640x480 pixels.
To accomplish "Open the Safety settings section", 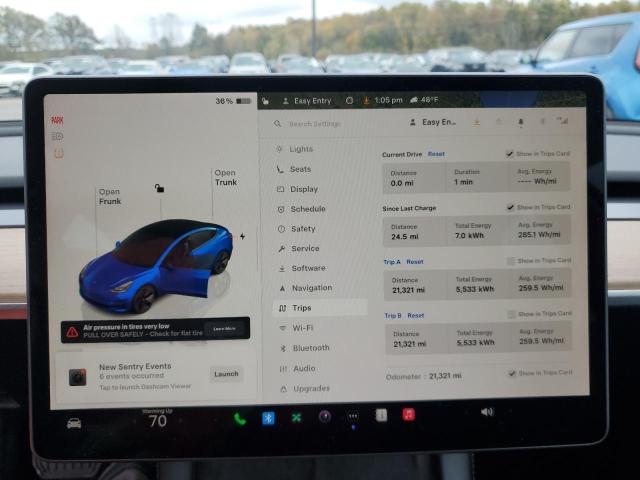I will 302,229.
